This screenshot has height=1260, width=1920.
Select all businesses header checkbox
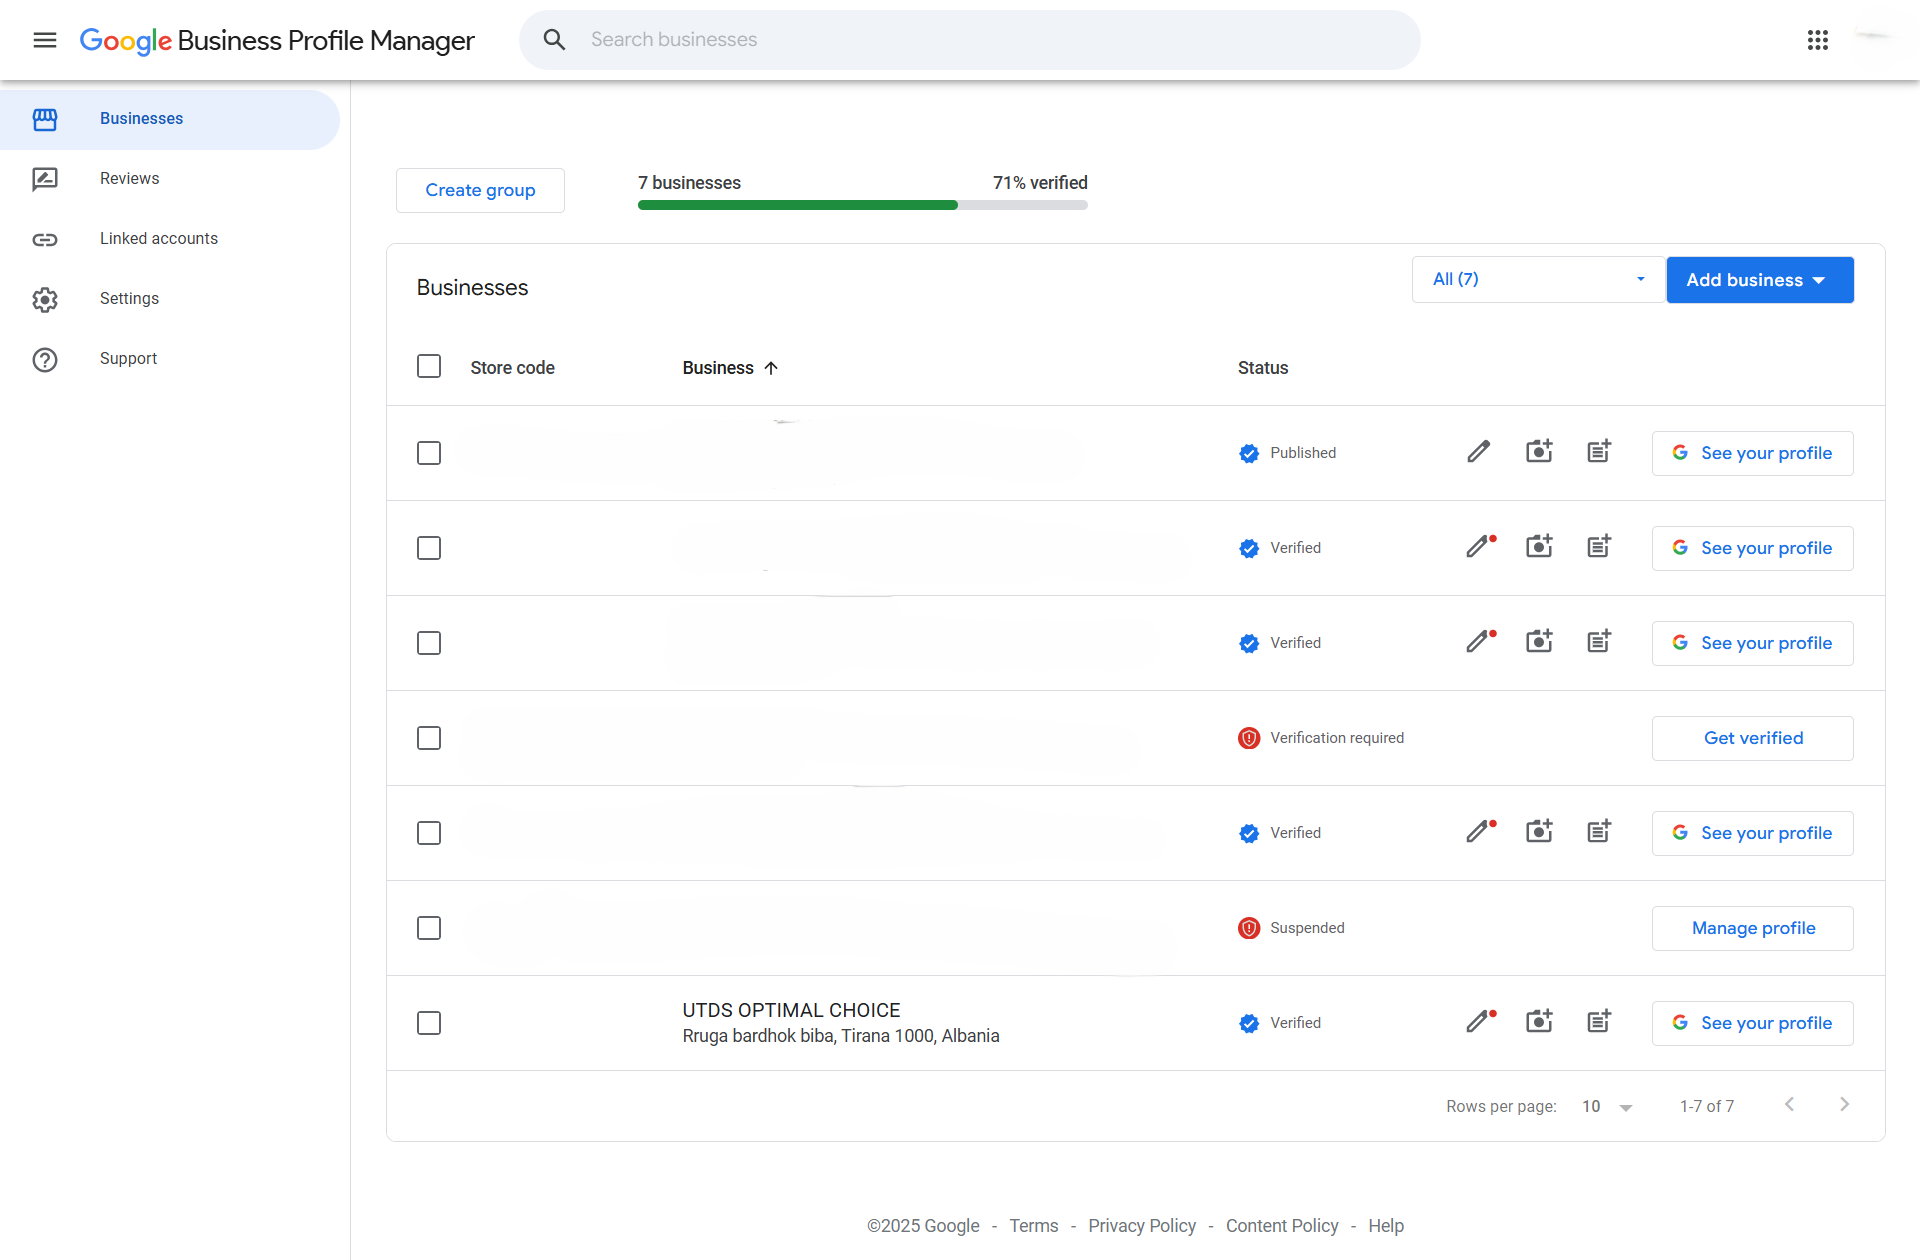pos(429,367)
